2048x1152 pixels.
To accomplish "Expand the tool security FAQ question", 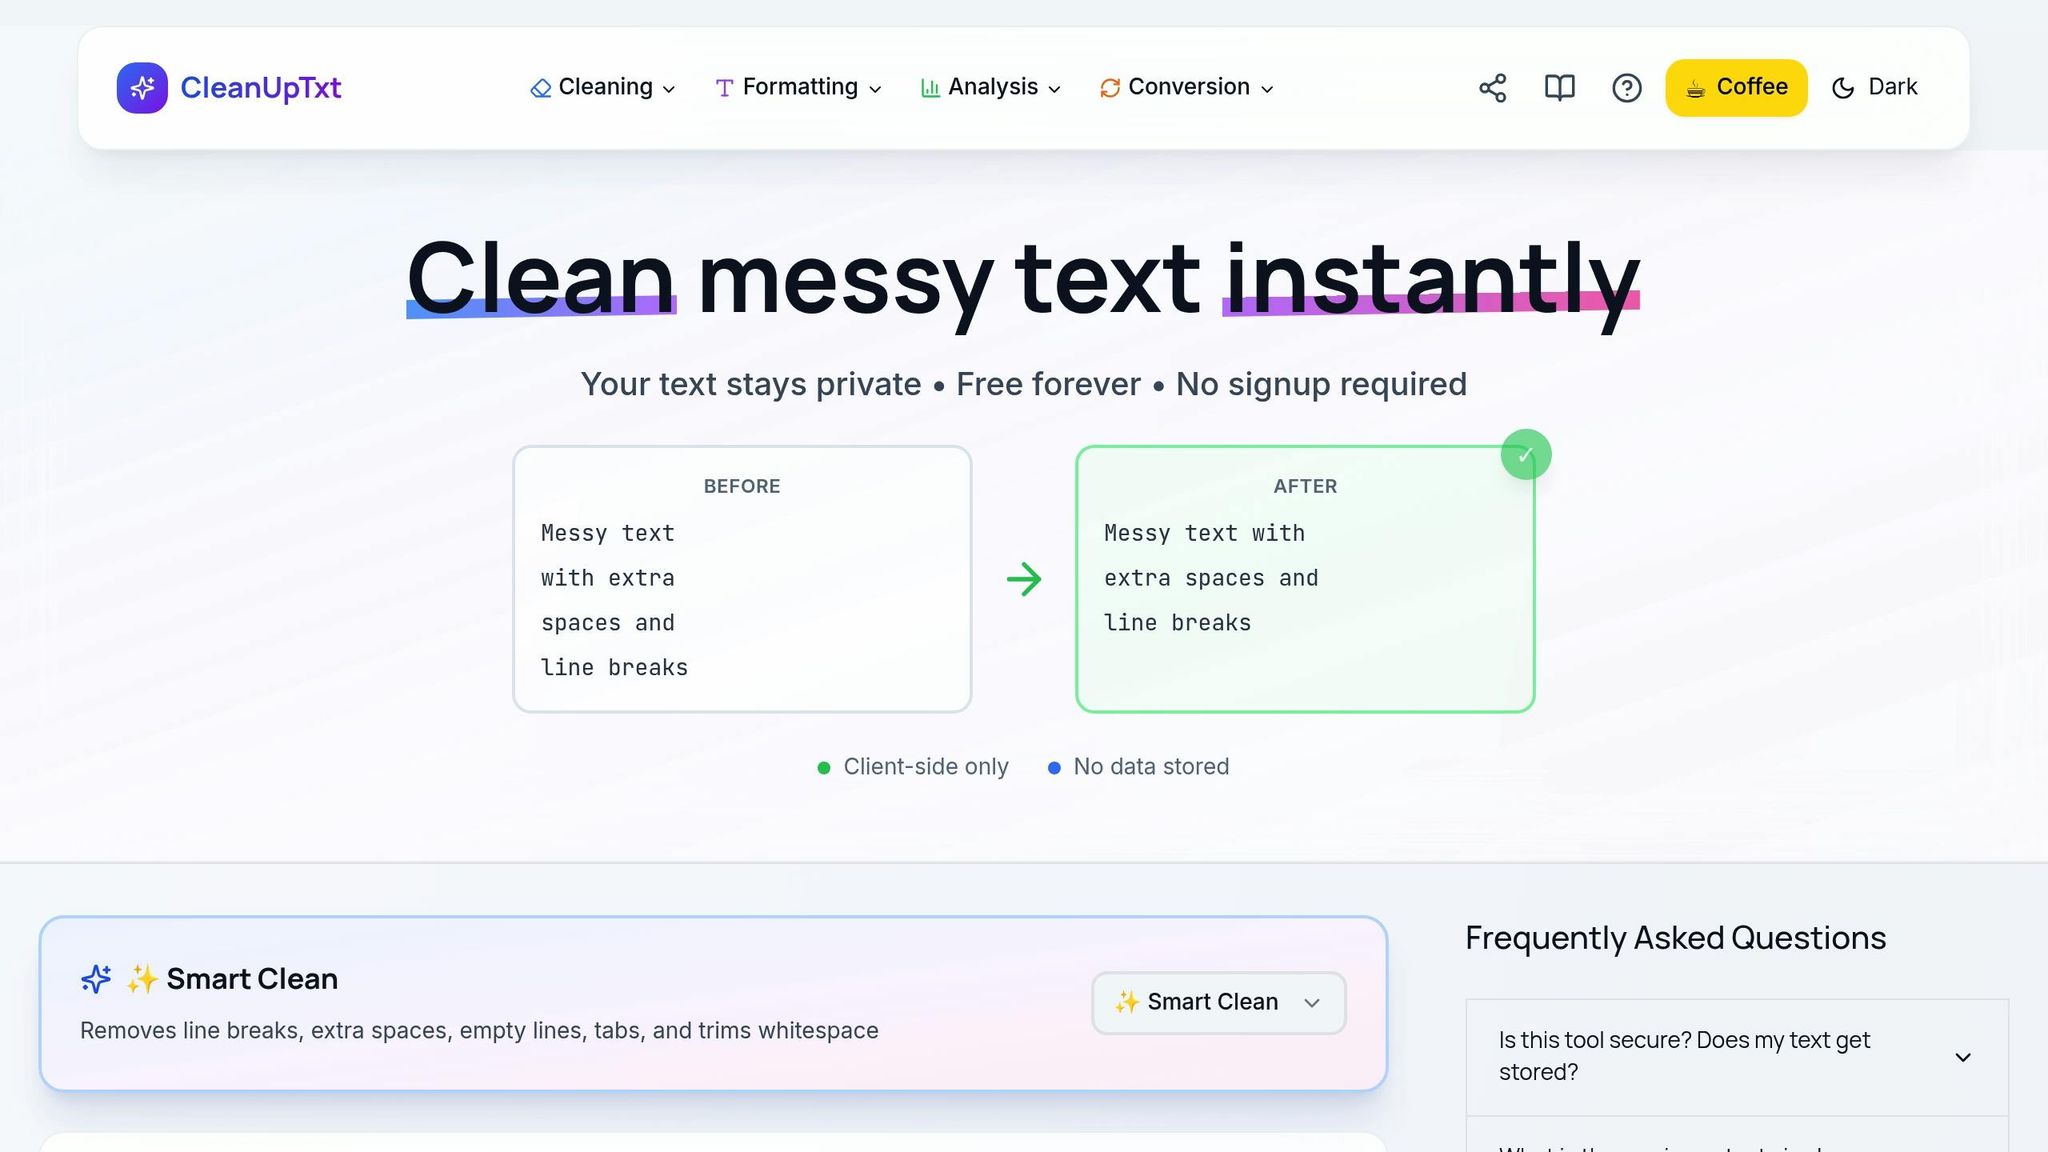I will [1737, 1056].
